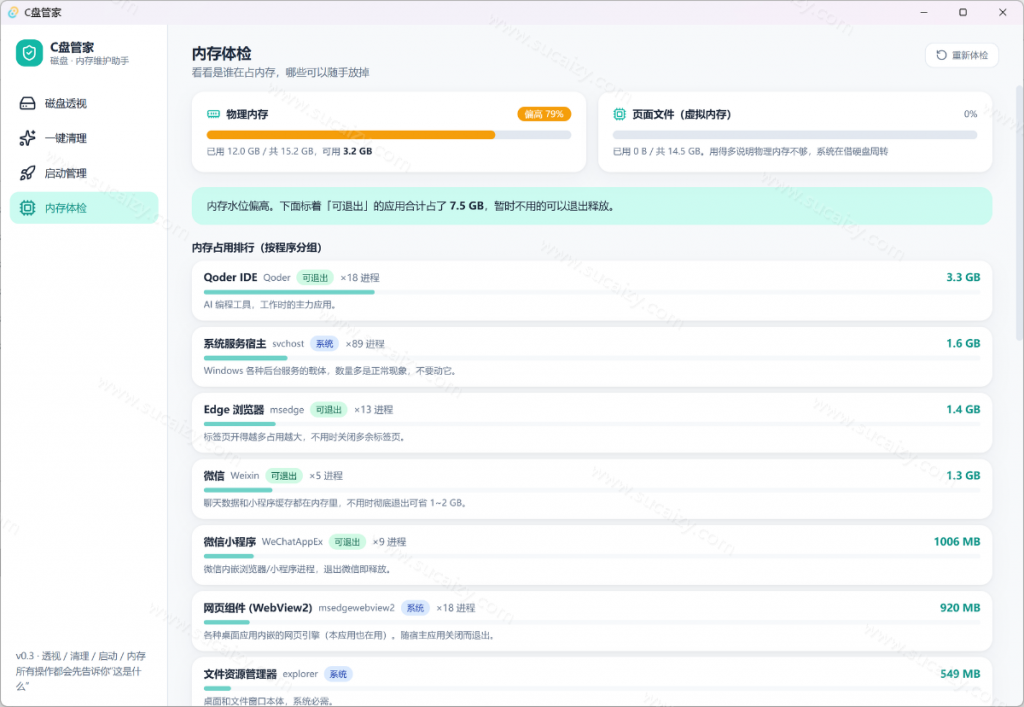The image size is (1024, 707).
Task: Click the 文件资源管理器 title text
Action: coord(240,674)
